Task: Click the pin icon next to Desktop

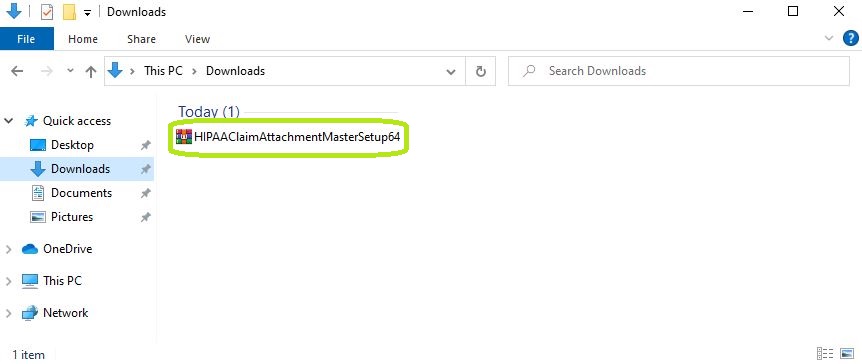Action: 145,145
